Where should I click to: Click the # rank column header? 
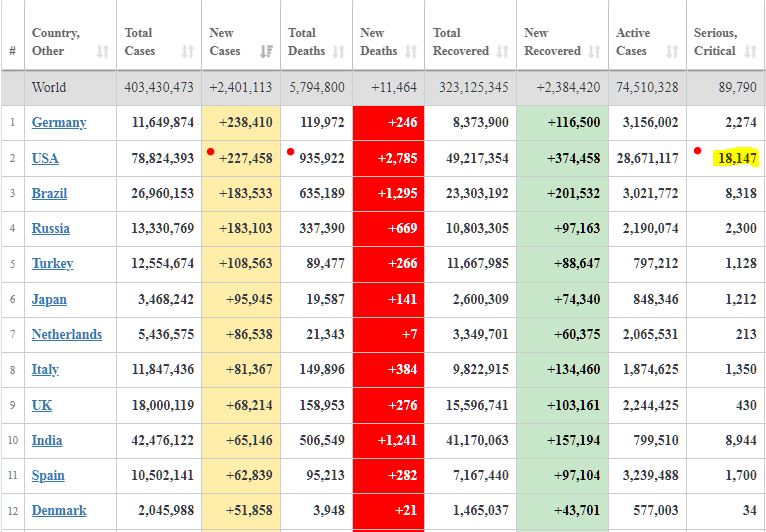pyautogui.click(x=12, y=51)
